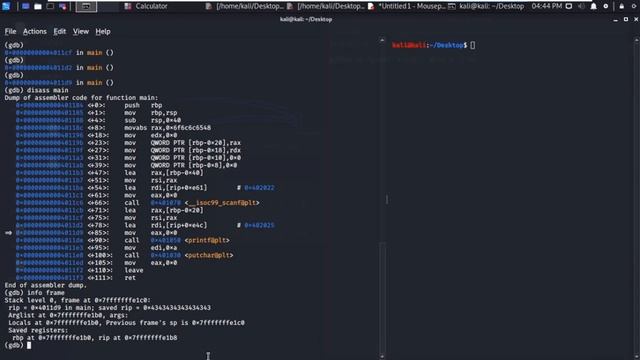Switch to the Calculator window in the taskbar
640x360 pixels.
pos(146,6)
